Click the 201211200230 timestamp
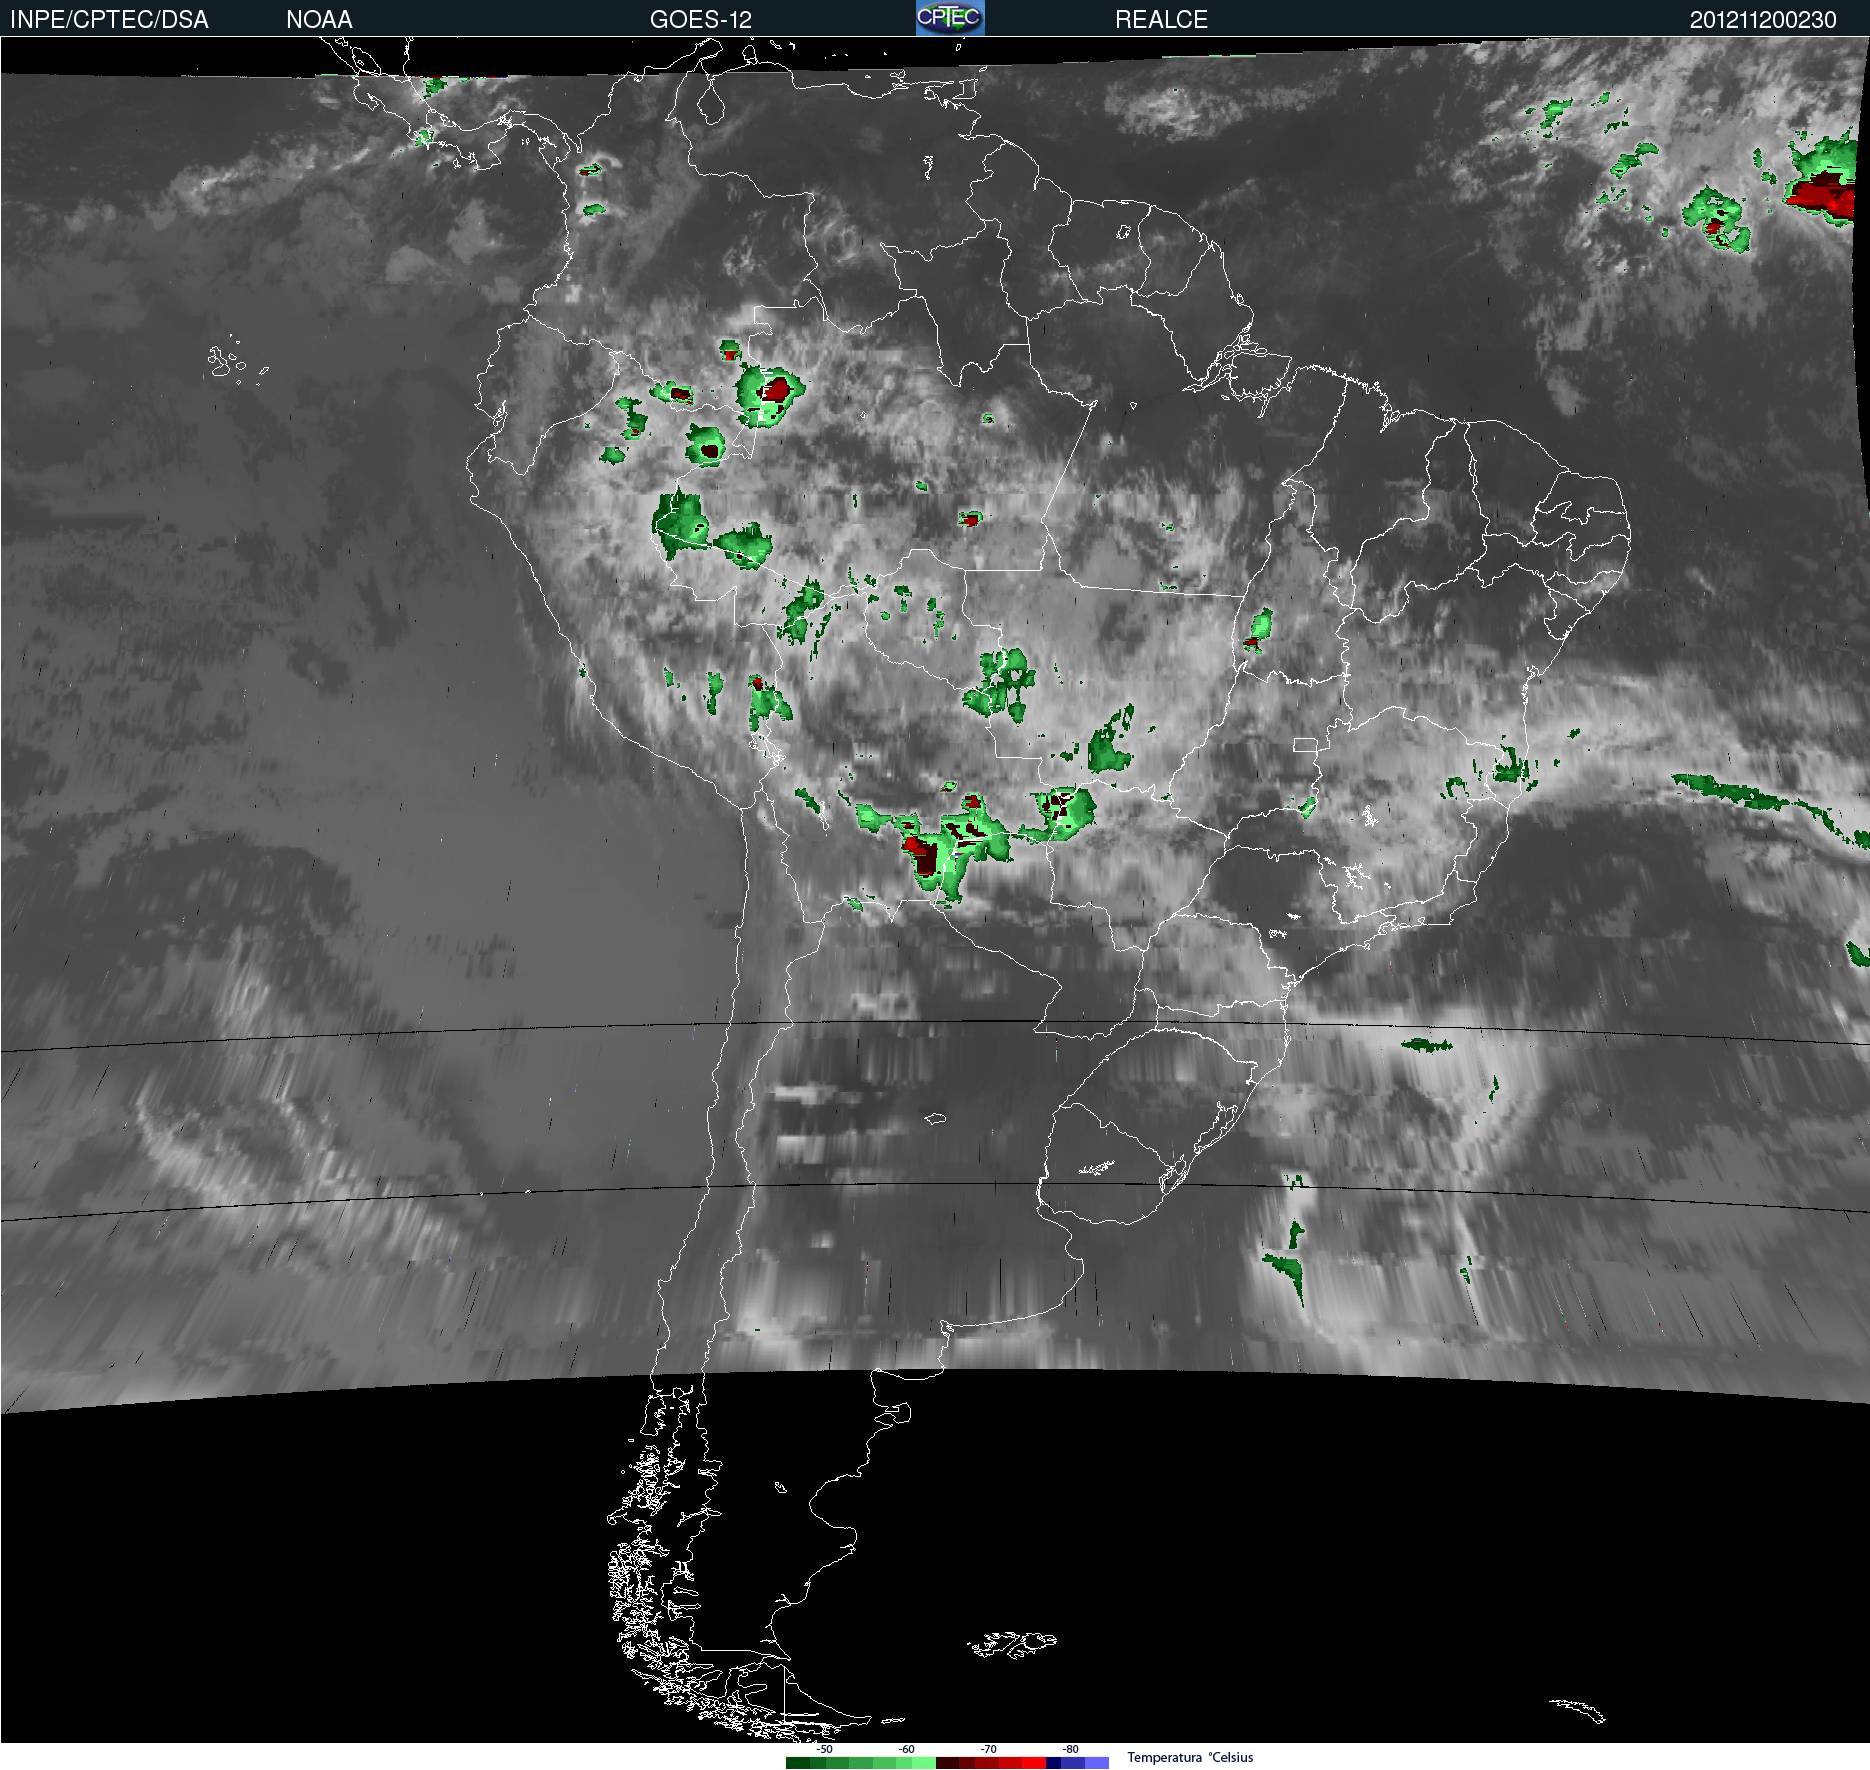Viewport: 1870px width, 1770px height. [1763, 20]
